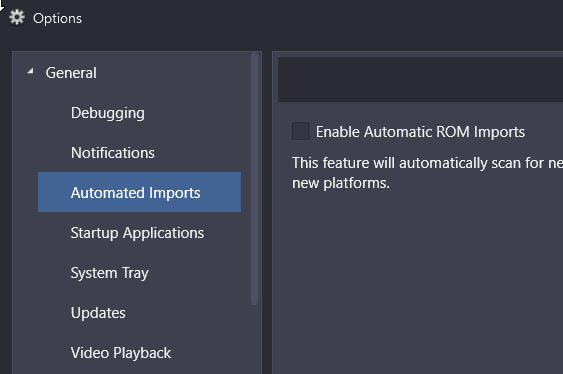Click the feature description paragraph text
Image resolution: width=563 pixels, height=374 pixels.
pos(427,173)
